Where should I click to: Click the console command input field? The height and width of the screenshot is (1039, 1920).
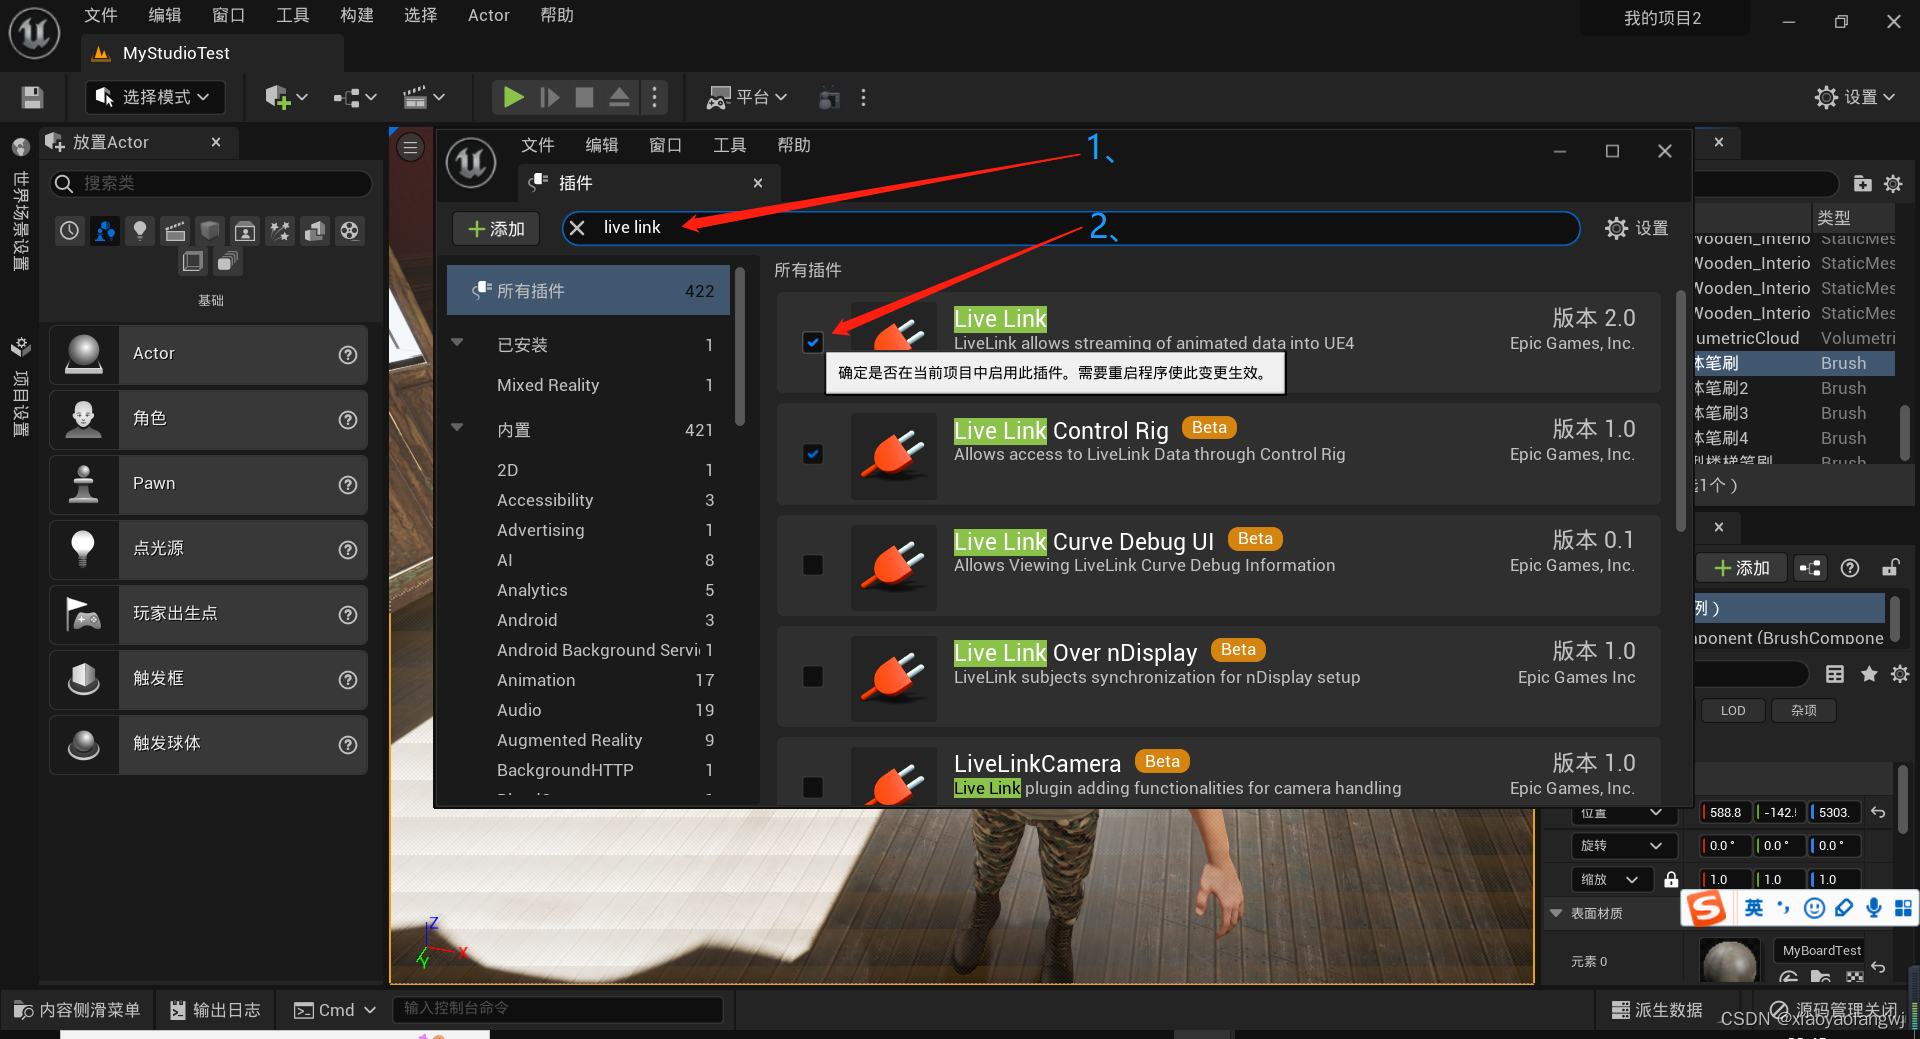point(558,1009)
